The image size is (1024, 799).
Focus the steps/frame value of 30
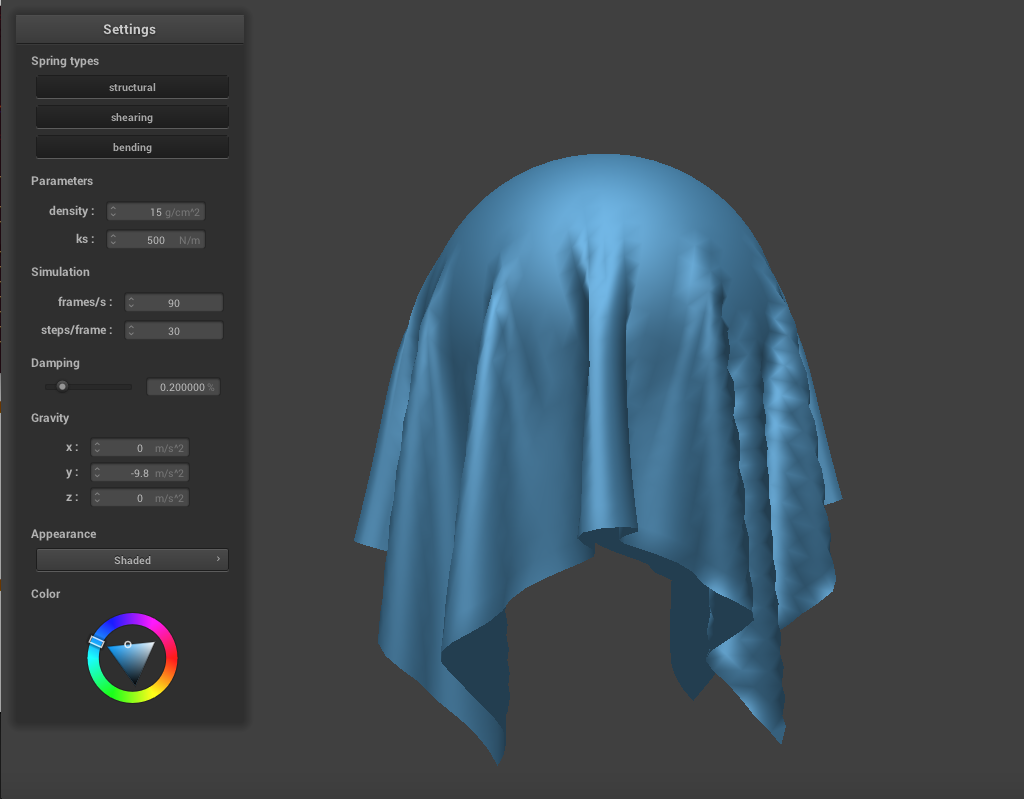pyautogui.click(x=175, y=331)
